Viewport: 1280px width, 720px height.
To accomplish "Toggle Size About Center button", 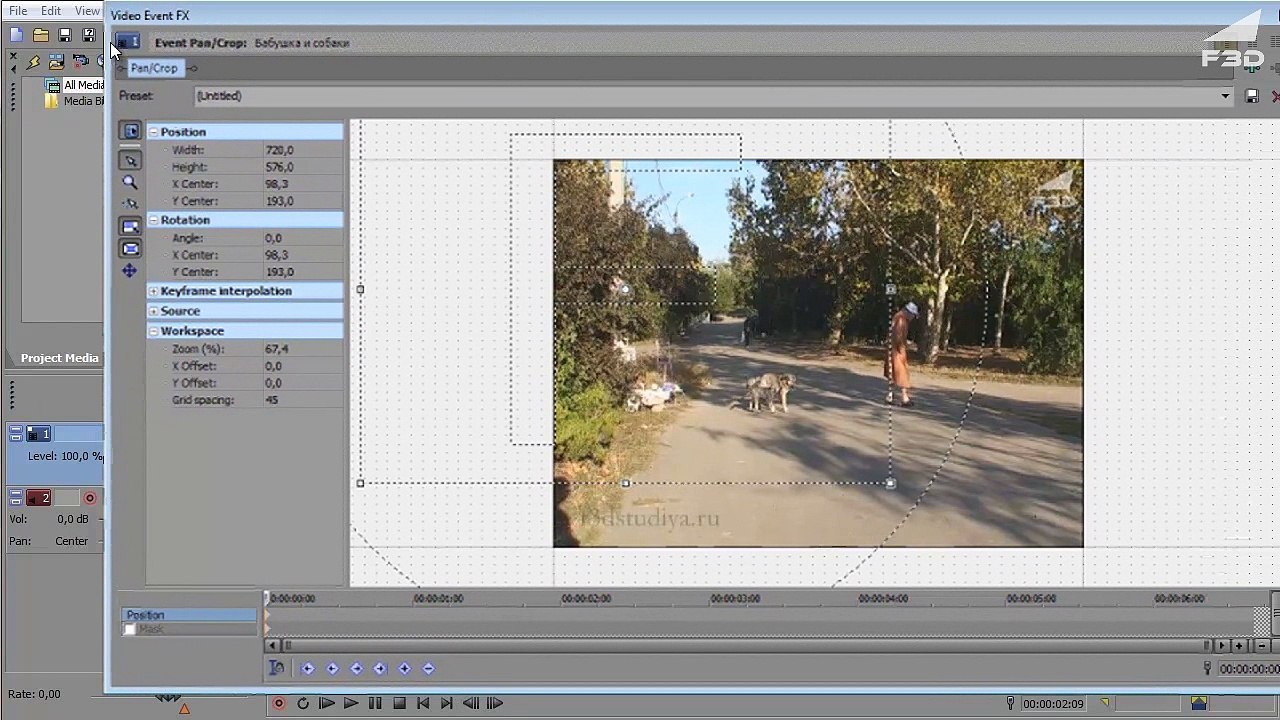I will tap(130, 249).
